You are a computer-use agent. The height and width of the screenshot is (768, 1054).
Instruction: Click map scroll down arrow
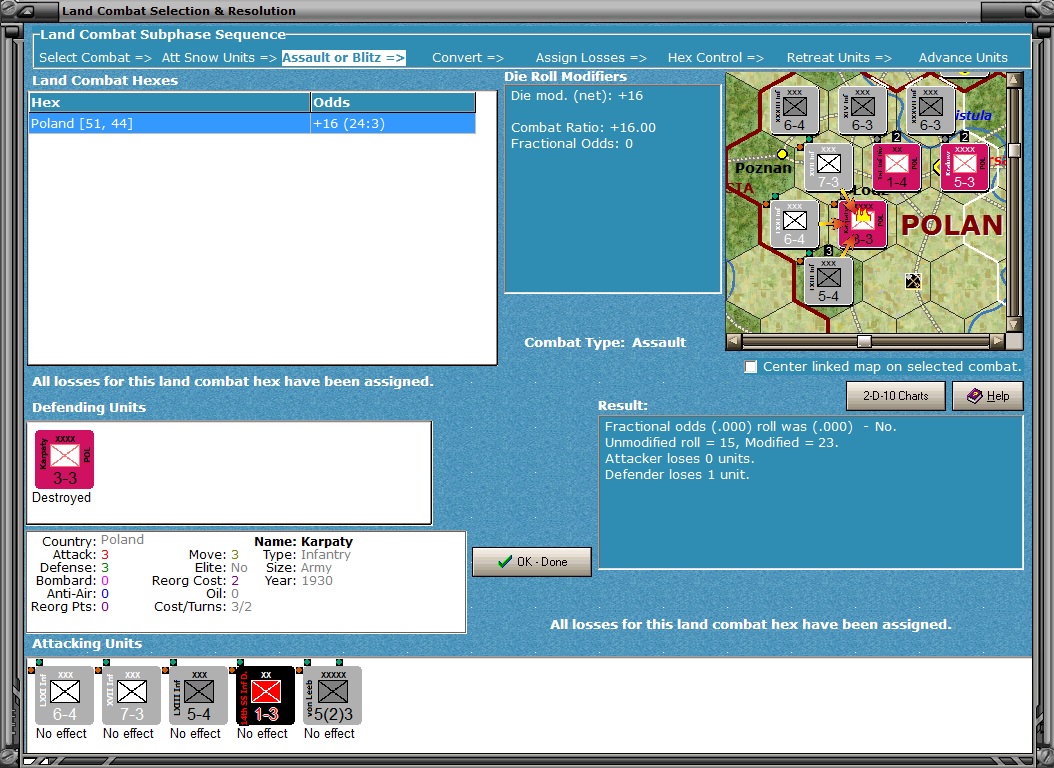tap(1014, 324)
